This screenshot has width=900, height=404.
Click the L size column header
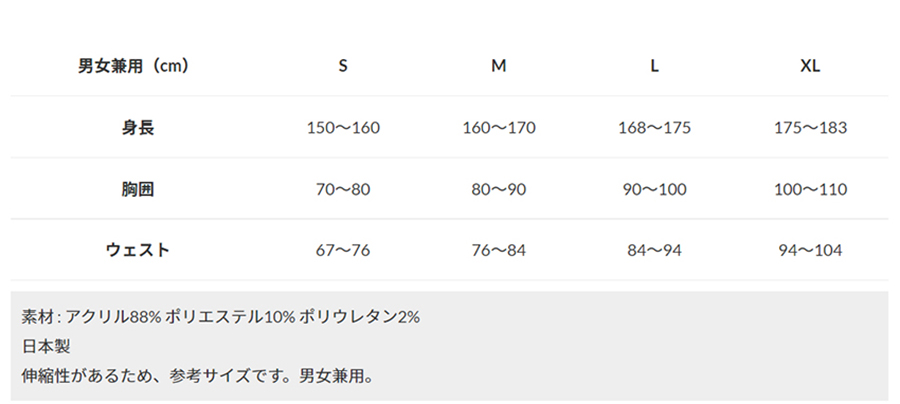[x=654, y=66]
